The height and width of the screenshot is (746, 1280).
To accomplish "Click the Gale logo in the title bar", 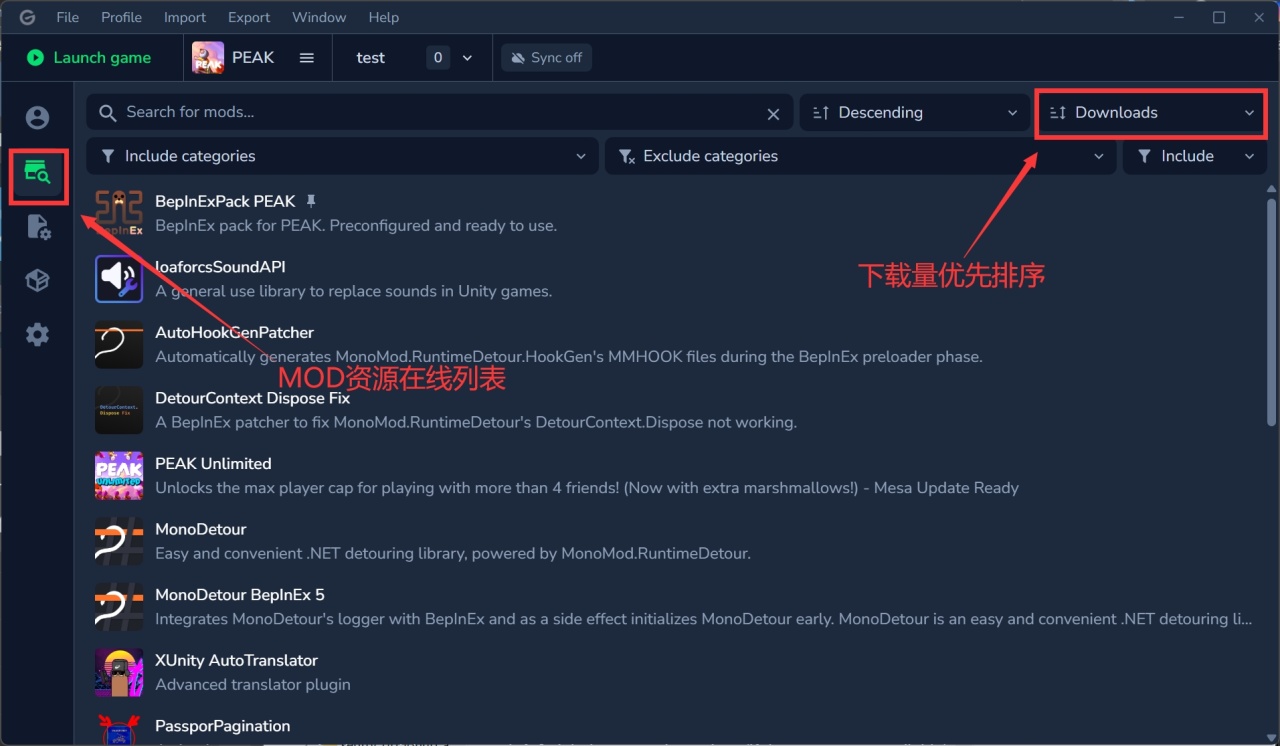I will 27,17.
